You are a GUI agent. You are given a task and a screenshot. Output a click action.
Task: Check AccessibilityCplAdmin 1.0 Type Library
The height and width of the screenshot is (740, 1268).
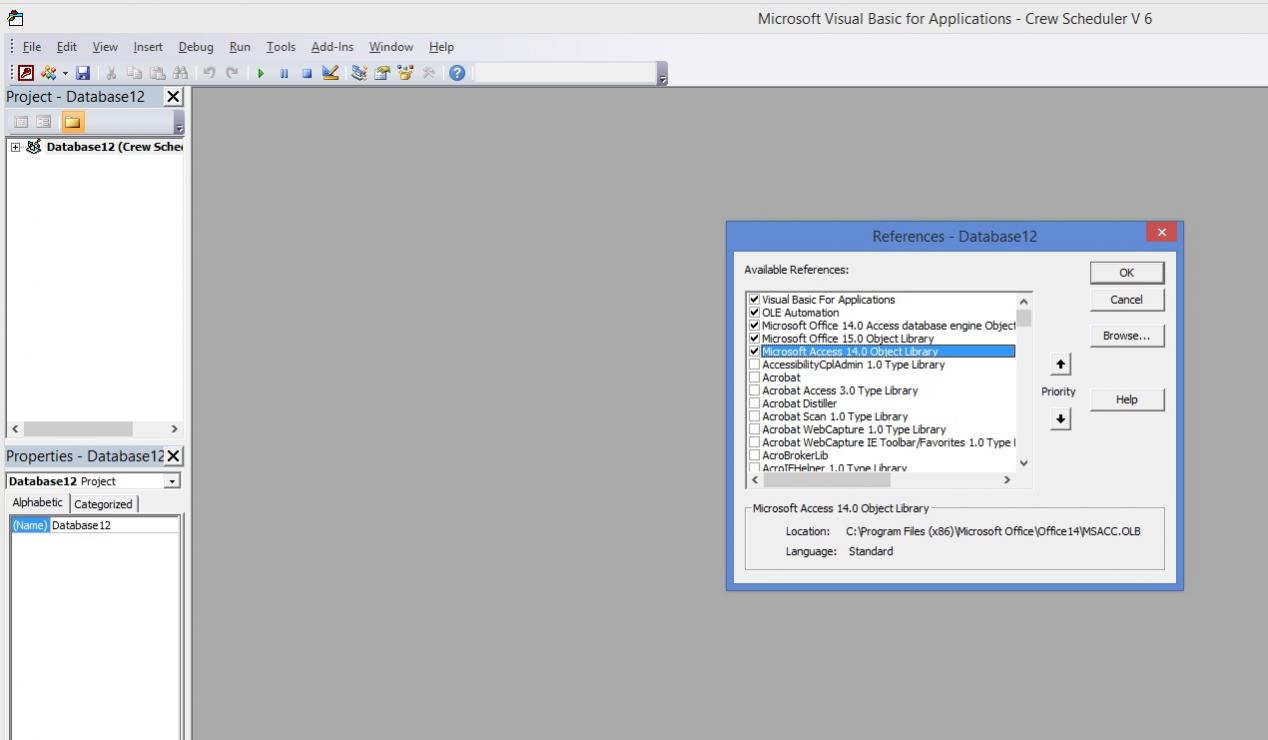coord(754,364)
